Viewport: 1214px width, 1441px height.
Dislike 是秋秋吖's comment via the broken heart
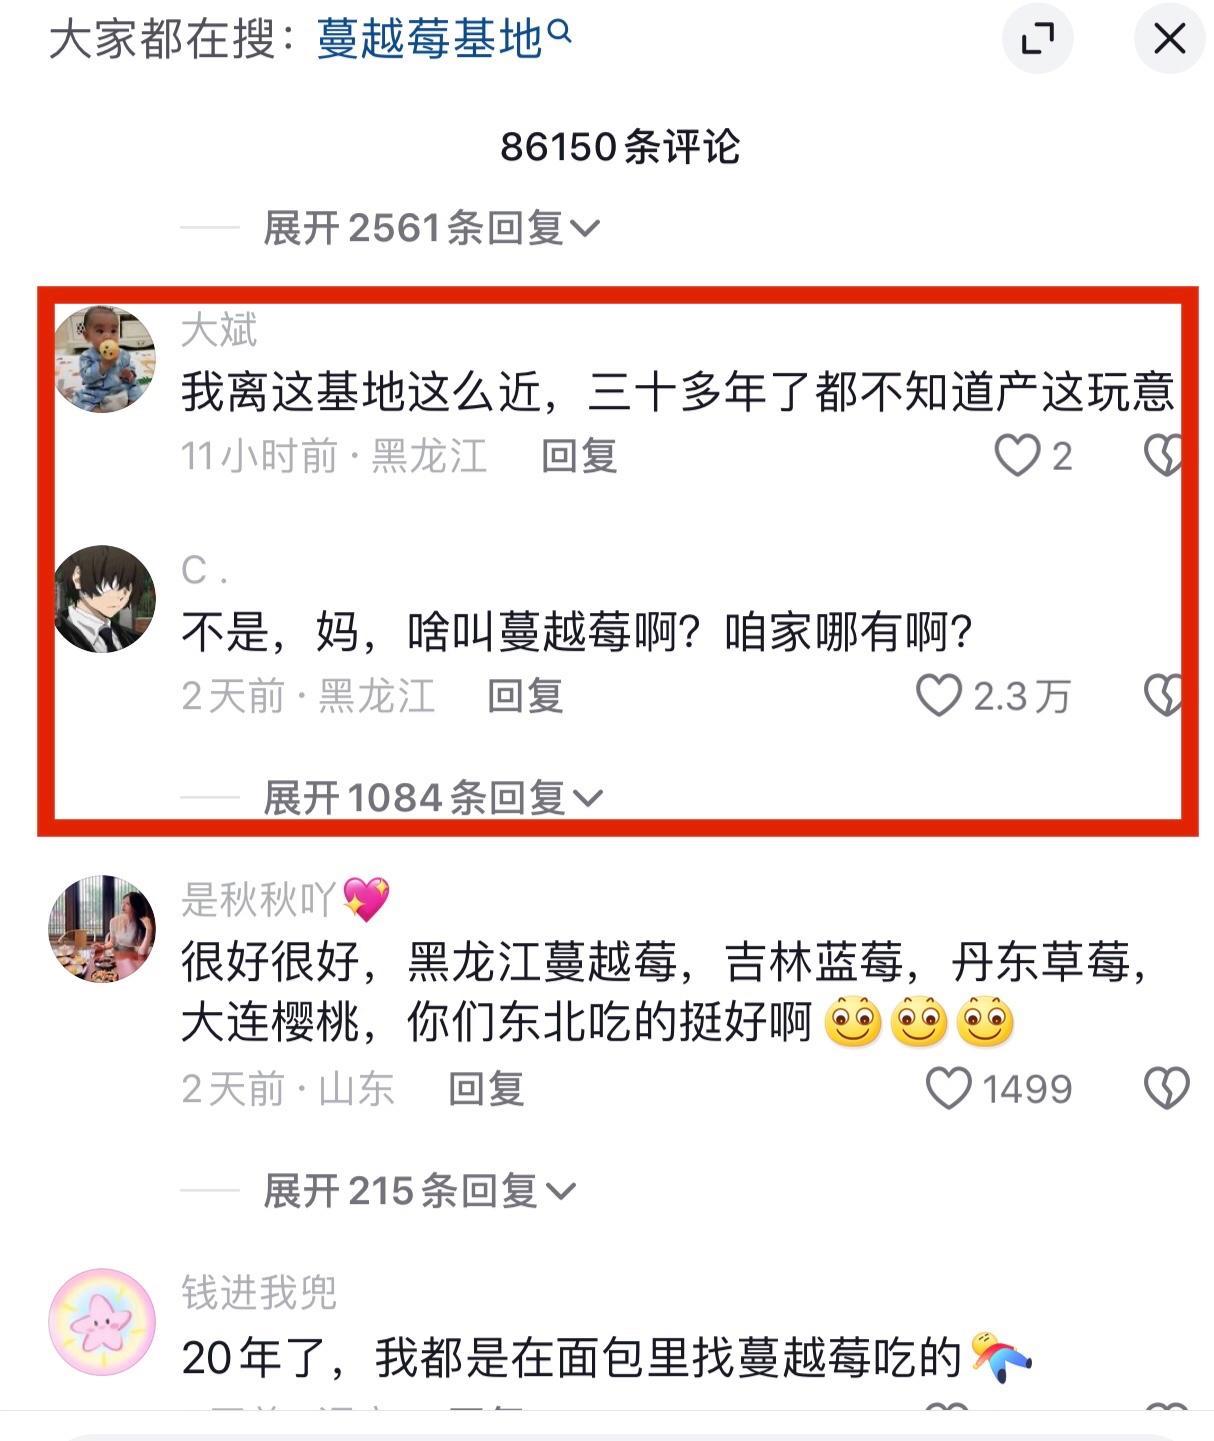pos(1166,1088)
